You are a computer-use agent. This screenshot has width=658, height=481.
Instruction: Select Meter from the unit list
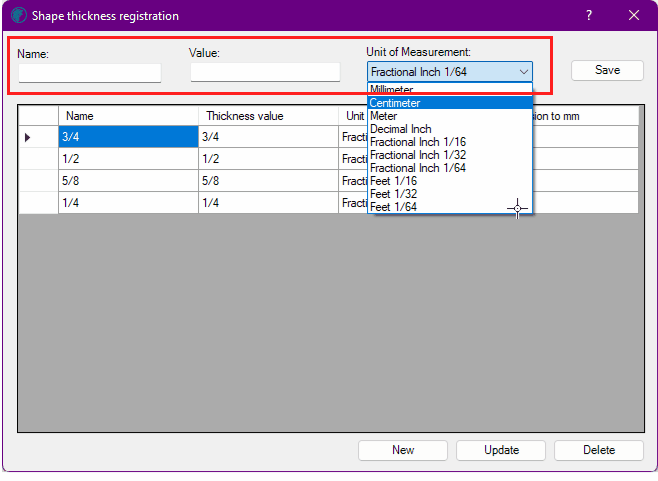pos(450,116)
